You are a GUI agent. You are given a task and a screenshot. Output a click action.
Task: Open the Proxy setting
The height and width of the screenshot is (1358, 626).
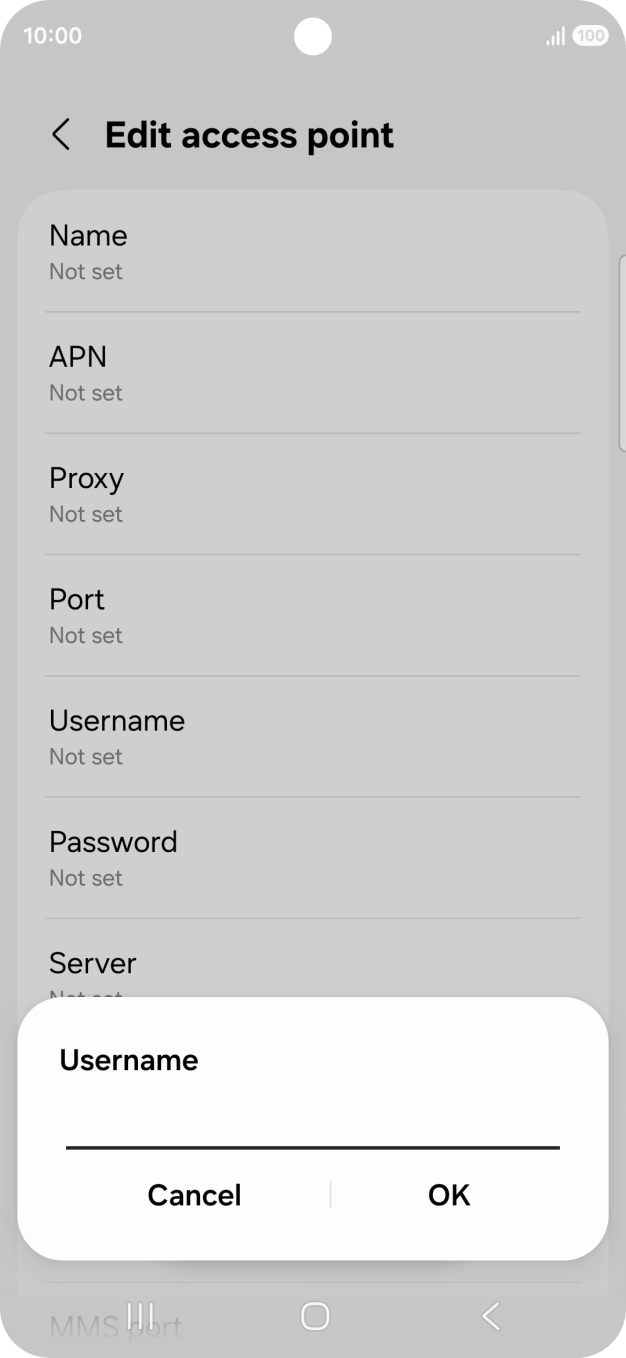point(313,493)
